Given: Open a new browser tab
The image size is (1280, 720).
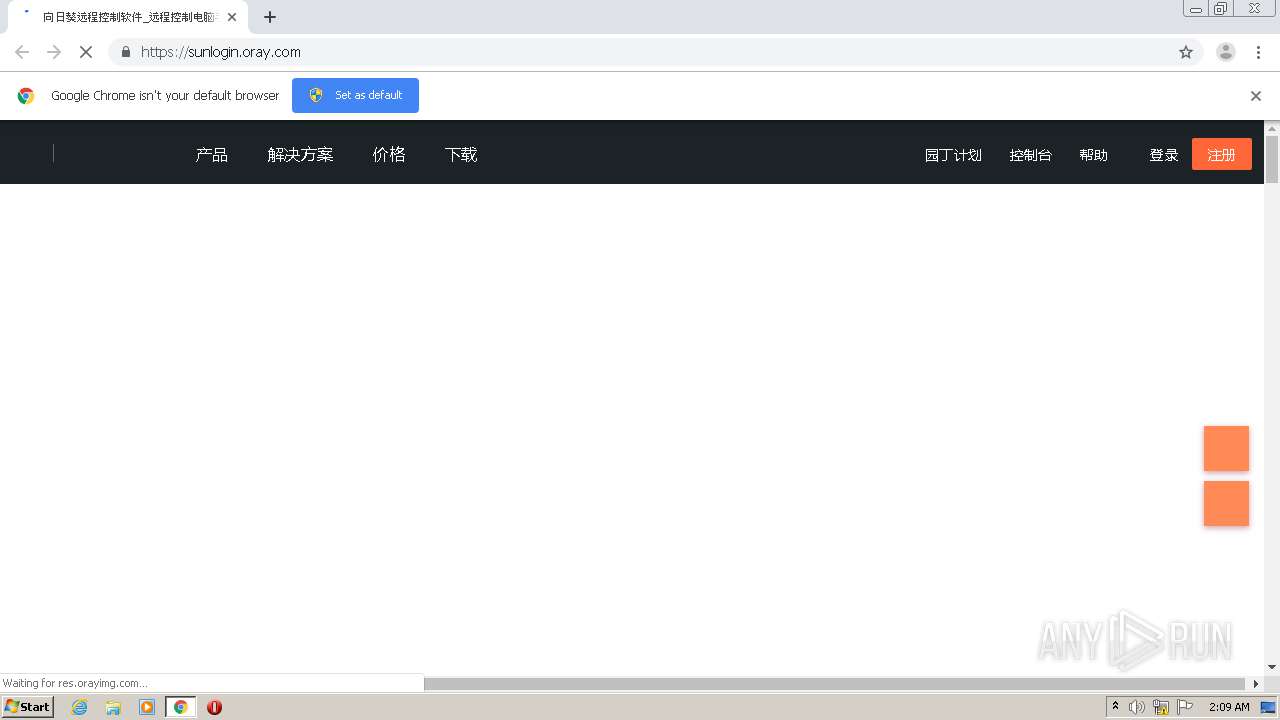Looking at the screenshot, I should tap(270, 17).
